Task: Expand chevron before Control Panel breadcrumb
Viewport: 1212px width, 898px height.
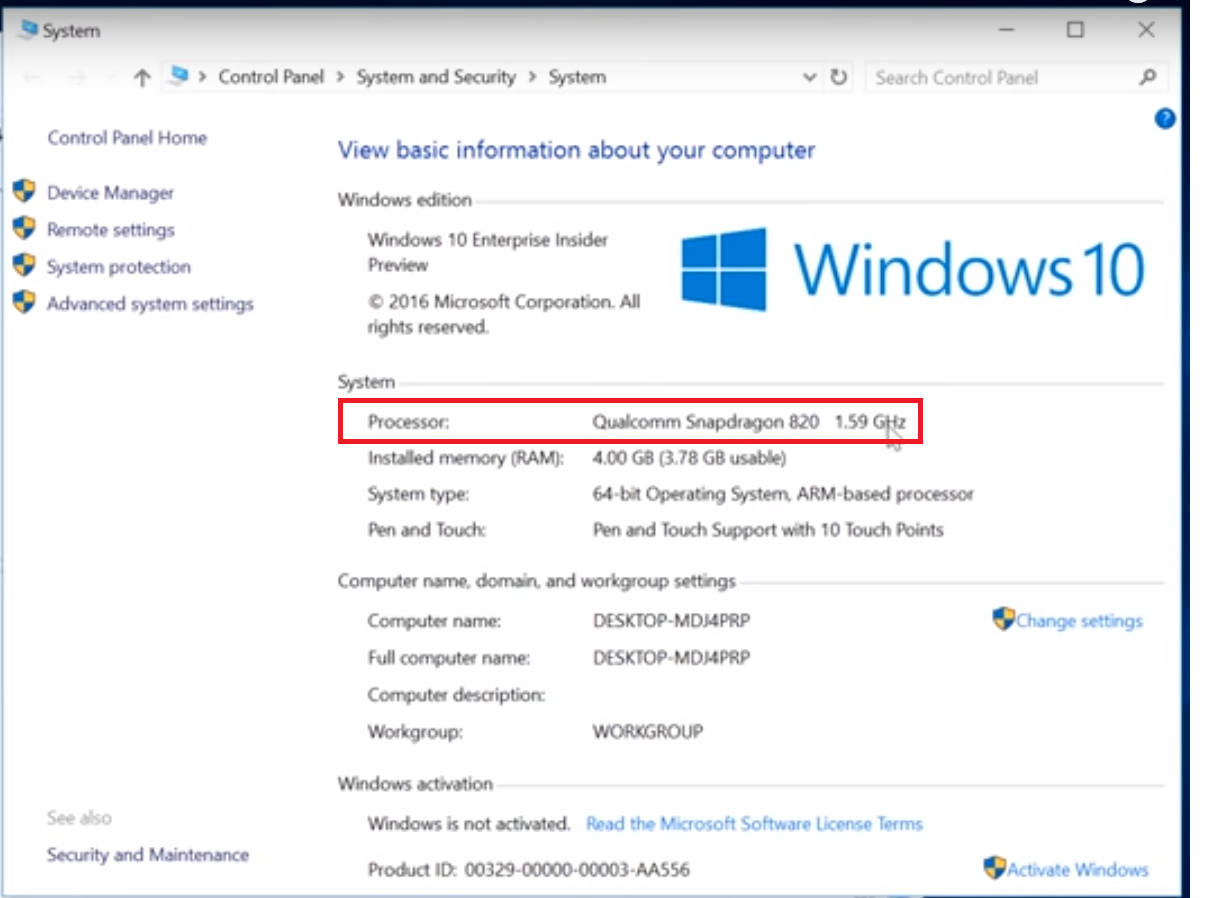Action: (203, 77)
